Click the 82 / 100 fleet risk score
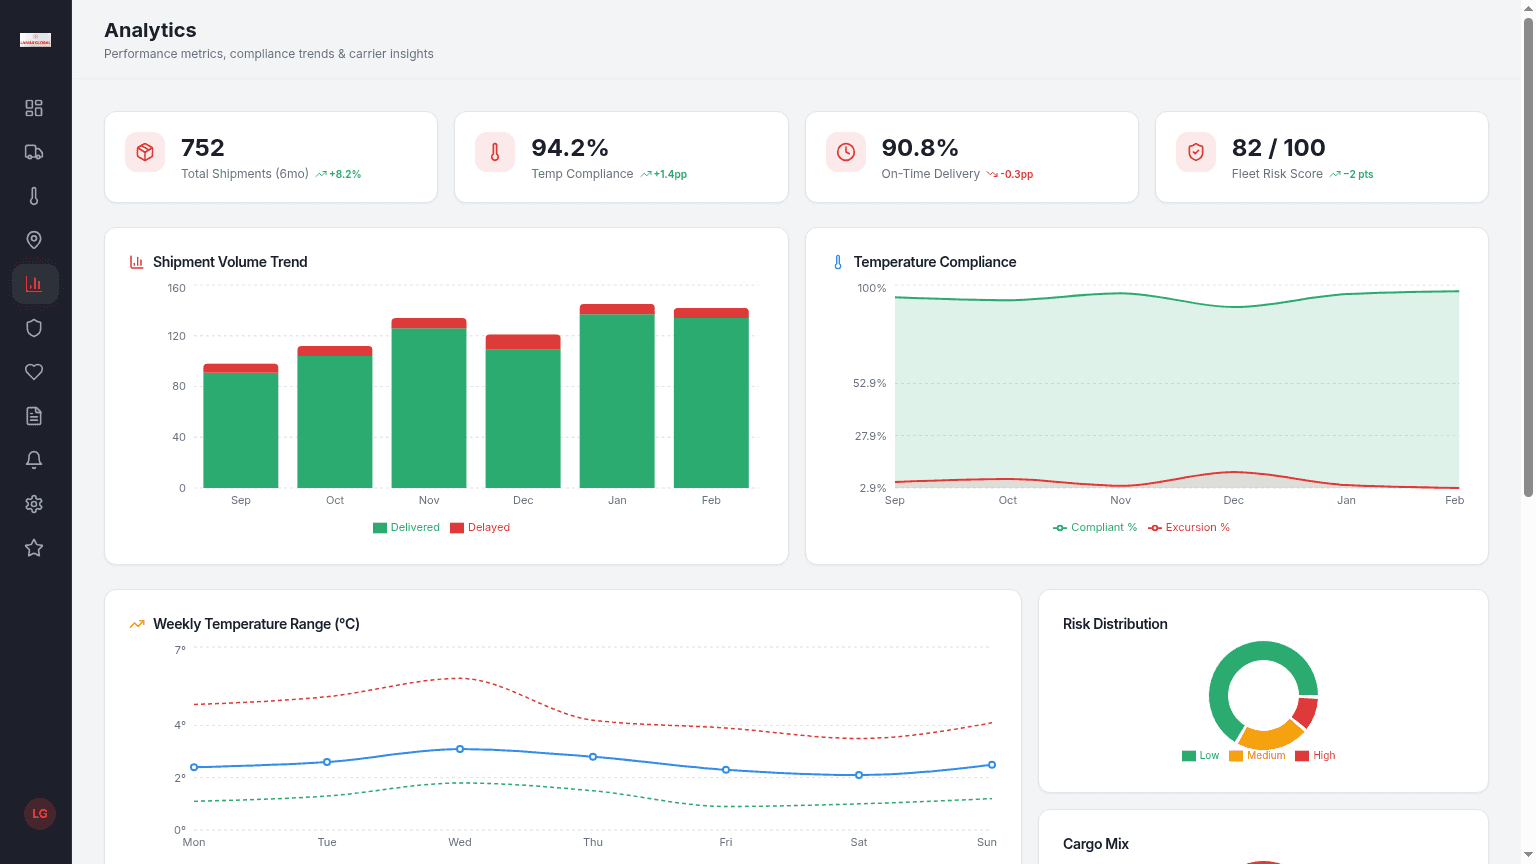Image resolution: width=1536 pixels, height=864 pixels. tap(1278, 148)
